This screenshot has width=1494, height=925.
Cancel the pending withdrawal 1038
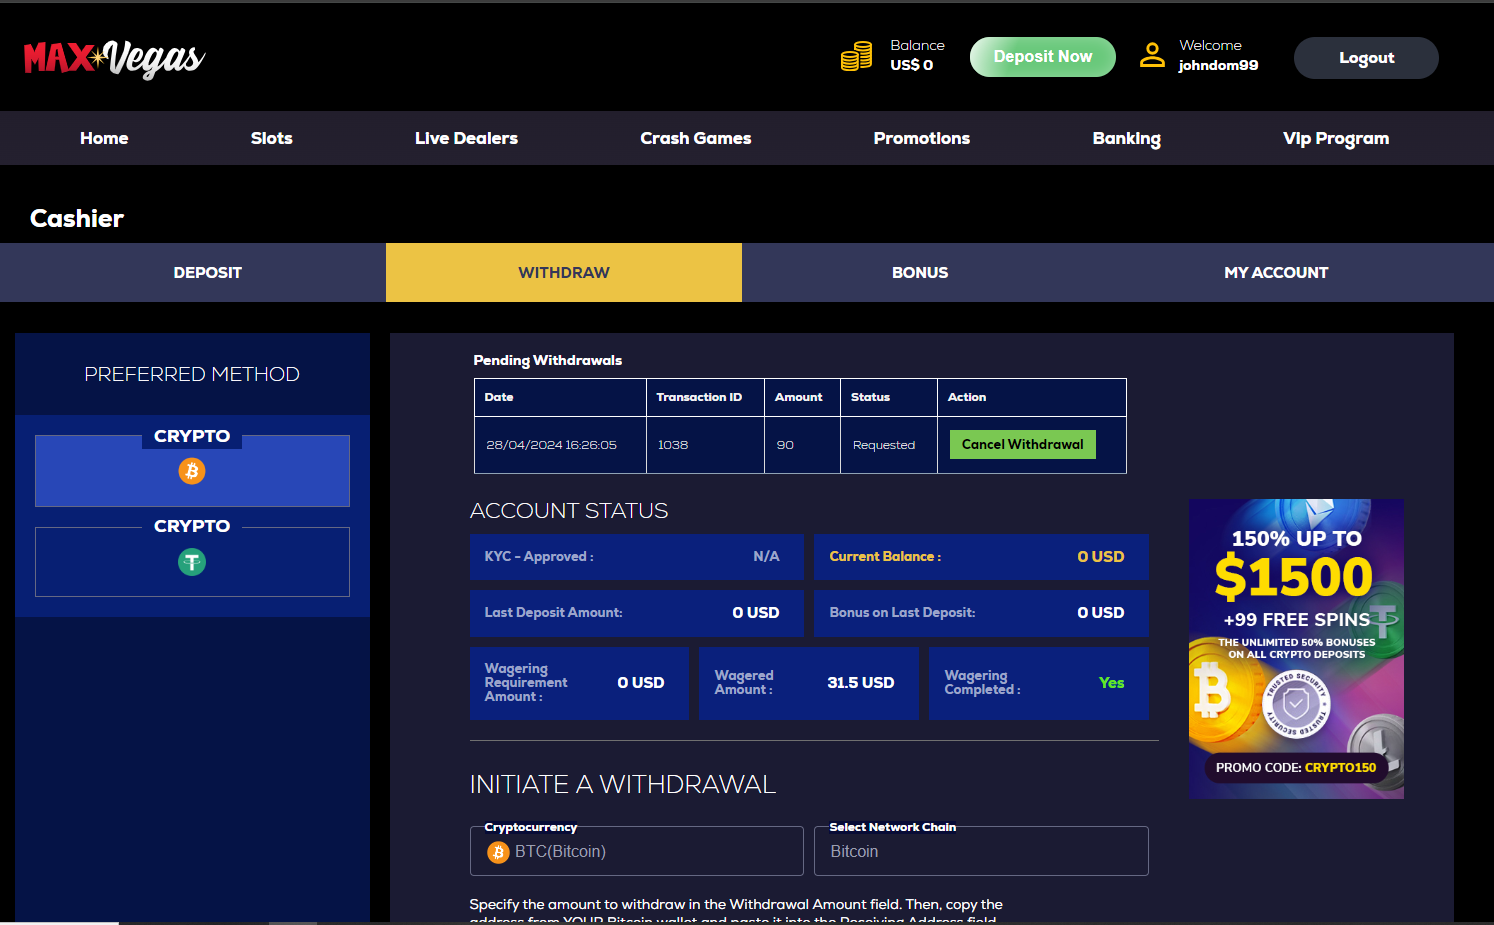1022,444
